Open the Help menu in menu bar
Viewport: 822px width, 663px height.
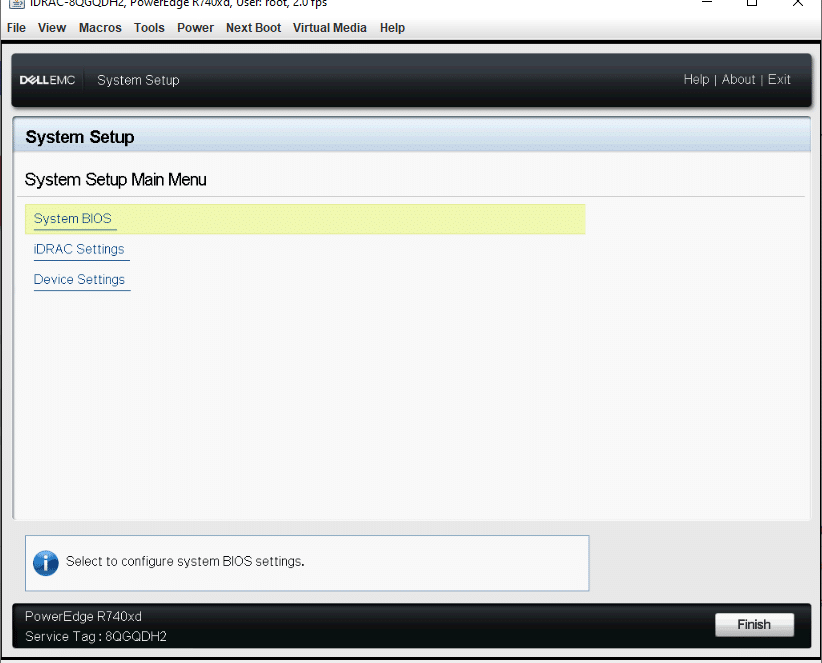(x=392, y=28)
